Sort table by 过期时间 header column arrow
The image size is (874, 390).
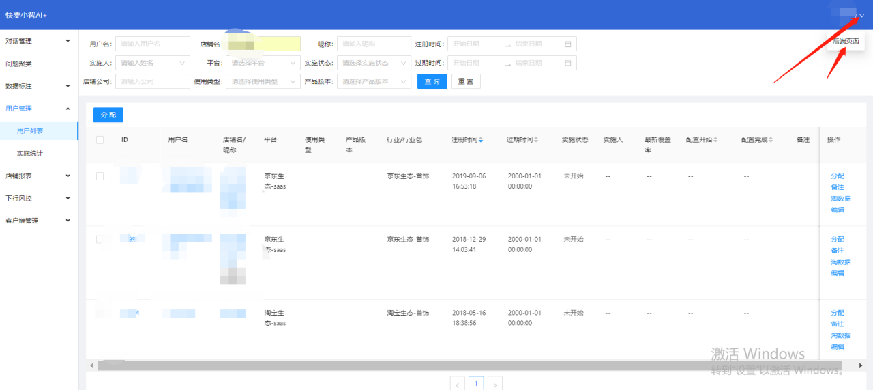click(536, 140)
